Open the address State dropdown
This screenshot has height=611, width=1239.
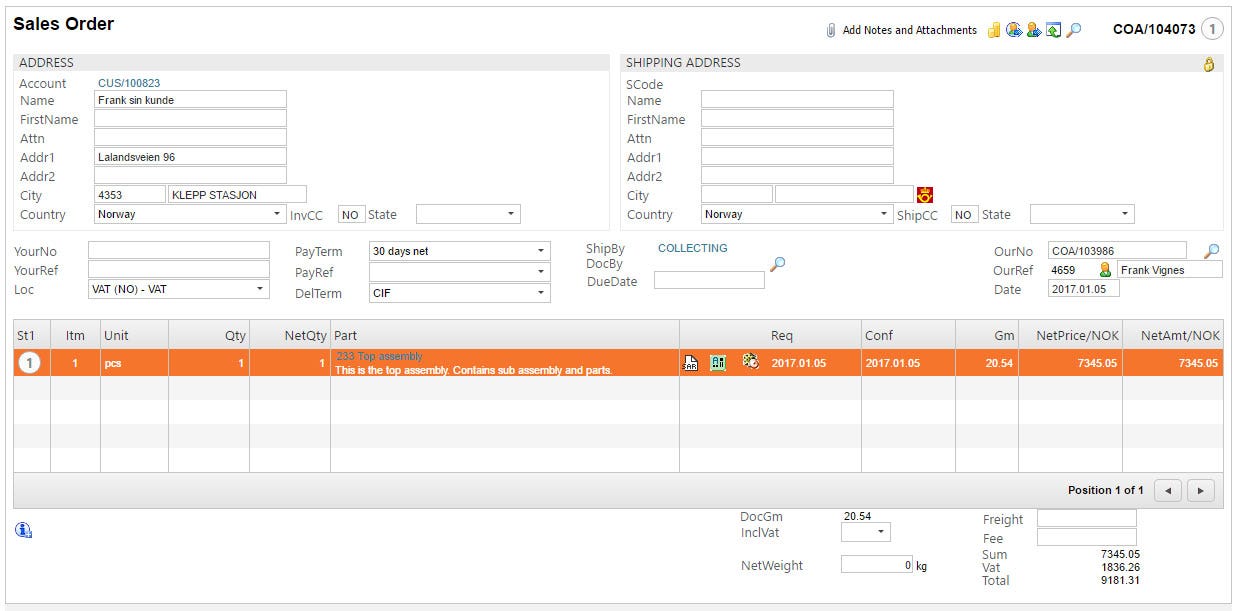(468, 214)
